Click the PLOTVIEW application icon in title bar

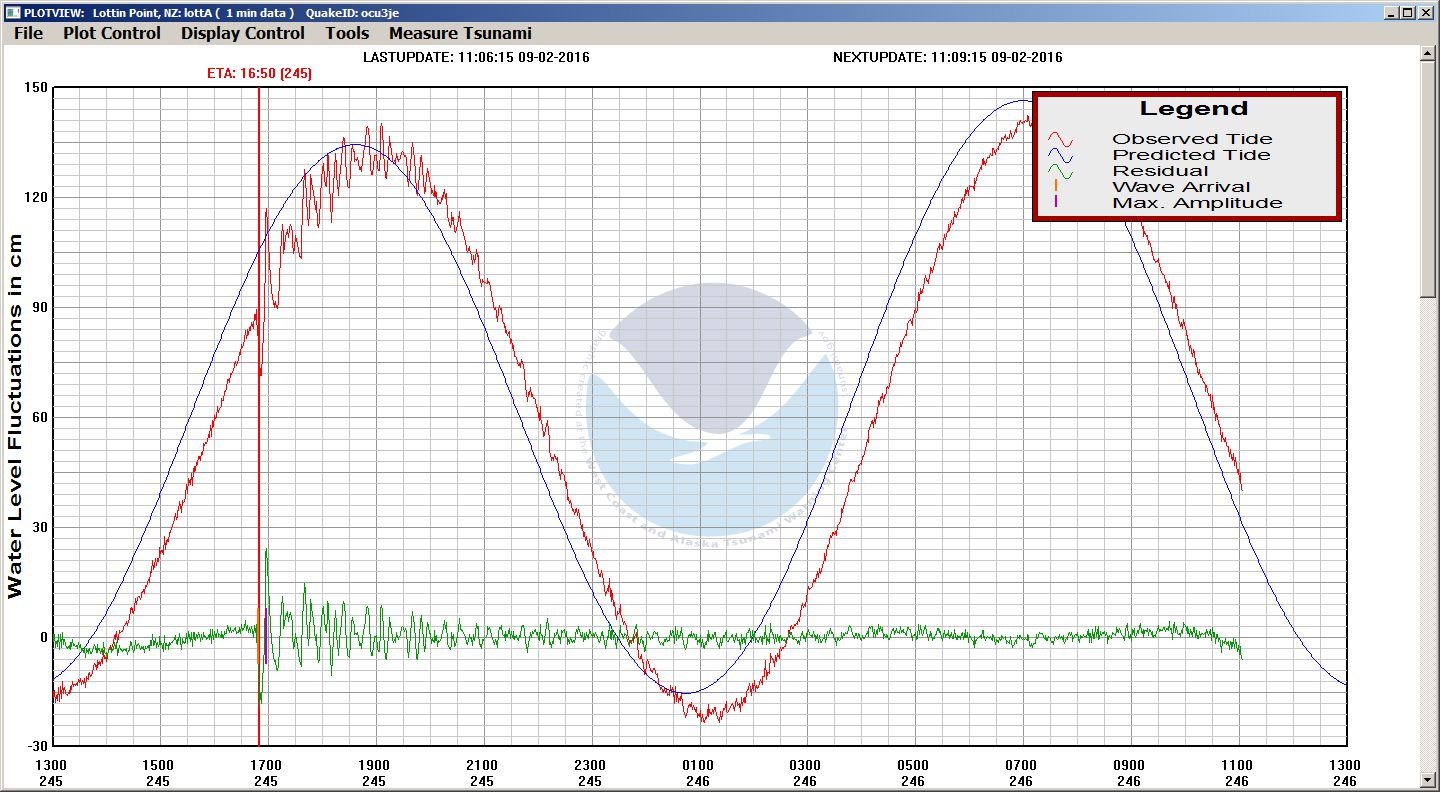[10, 12]
